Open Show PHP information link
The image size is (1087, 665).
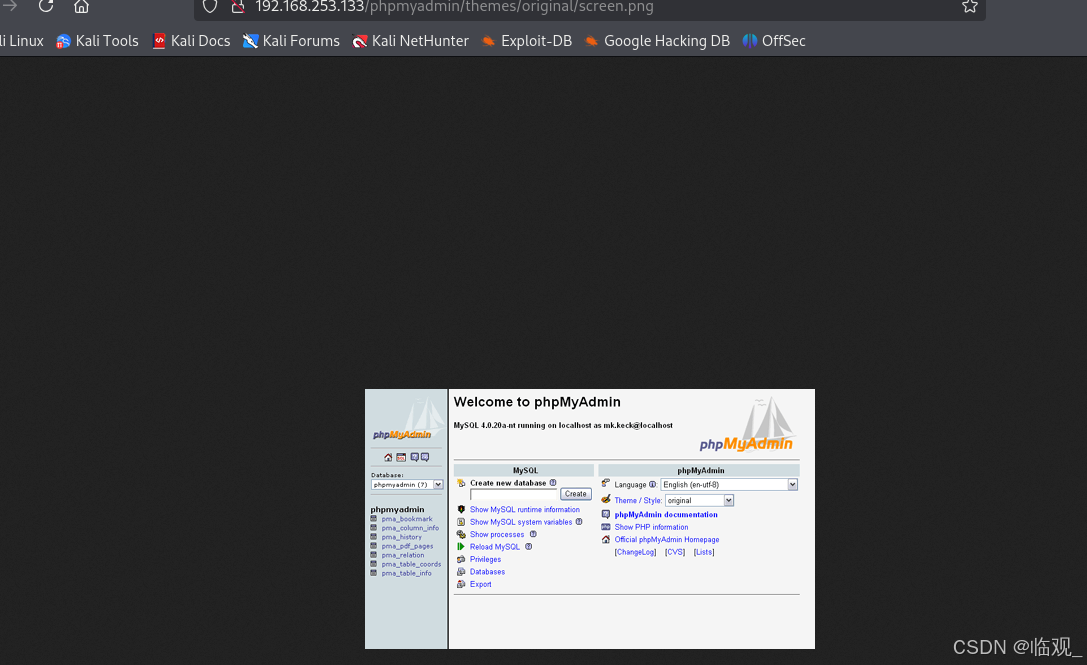[x=651, y=527]
